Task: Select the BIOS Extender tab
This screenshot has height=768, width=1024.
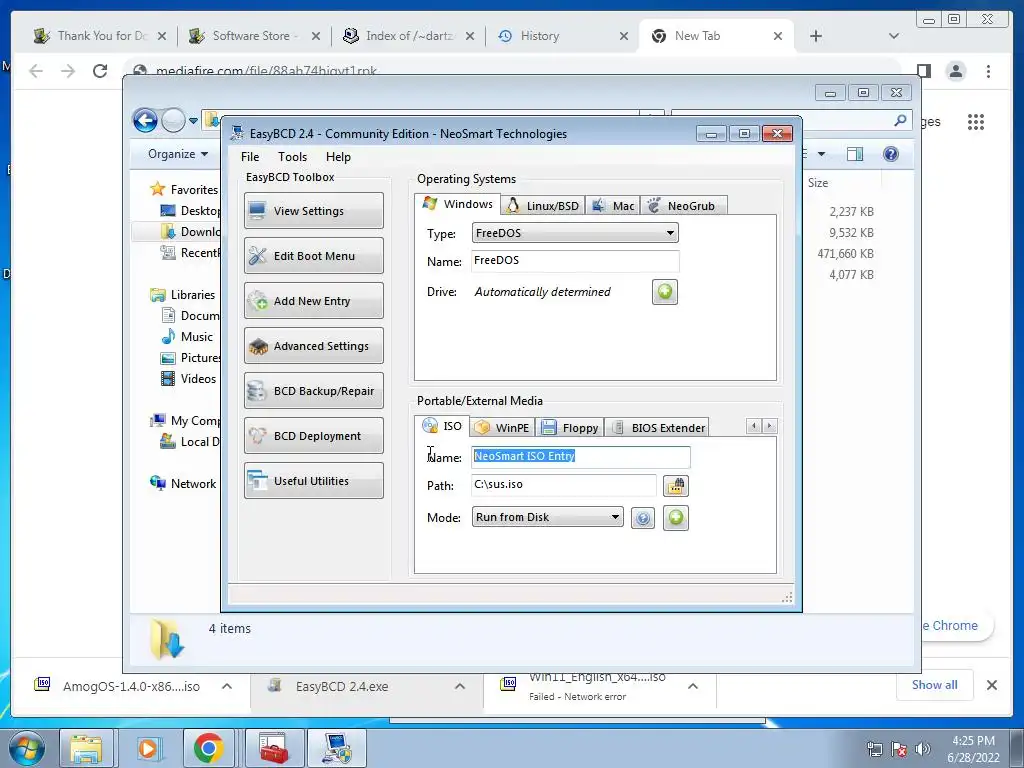Action: click(658, 428)
